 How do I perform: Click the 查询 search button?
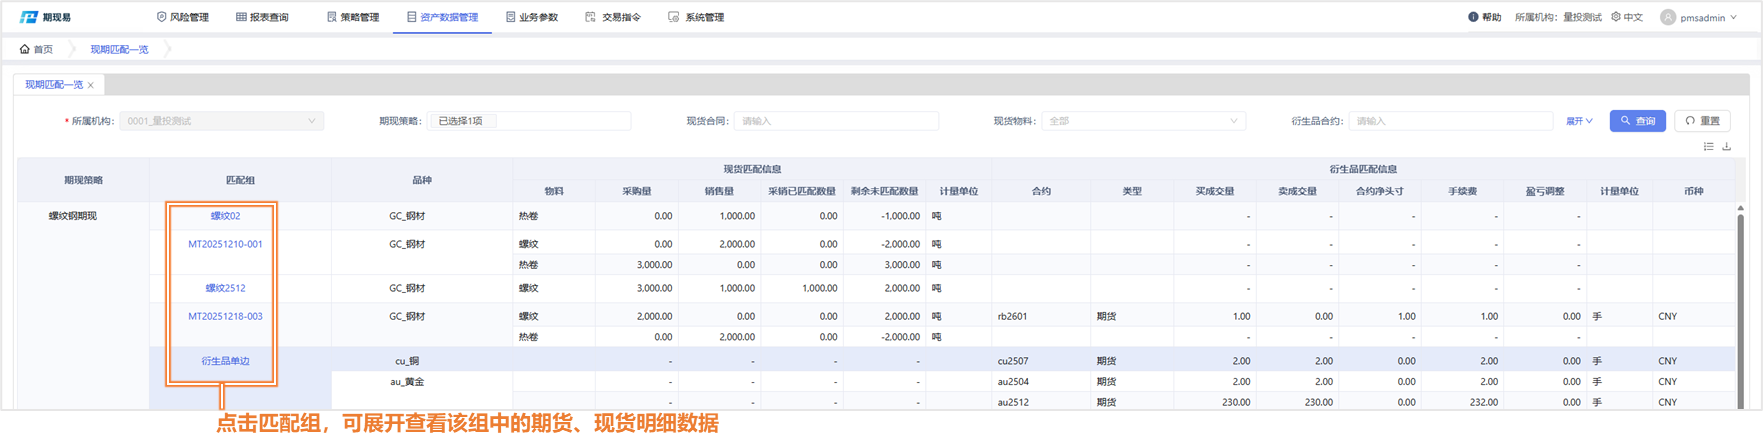(x=1637, y=121)
